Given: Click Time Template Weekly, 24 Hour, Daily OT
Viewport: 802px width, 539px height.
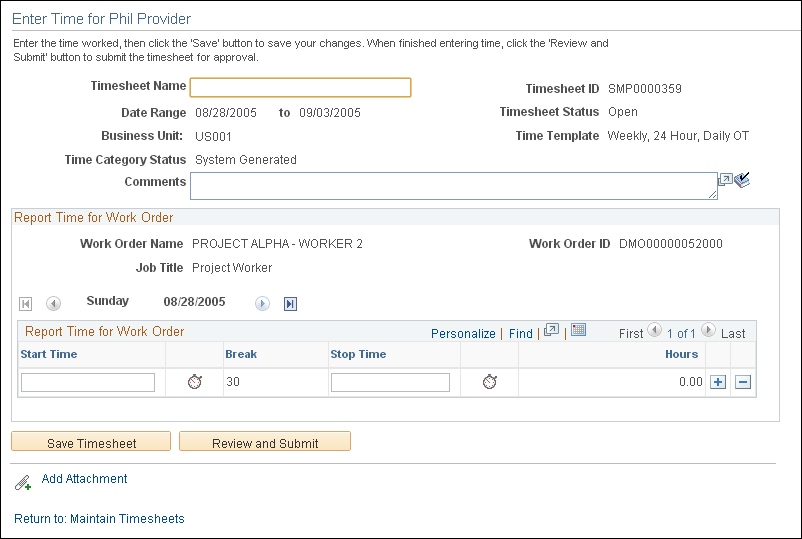Looking at the screenshot, I should pos(678,136).
